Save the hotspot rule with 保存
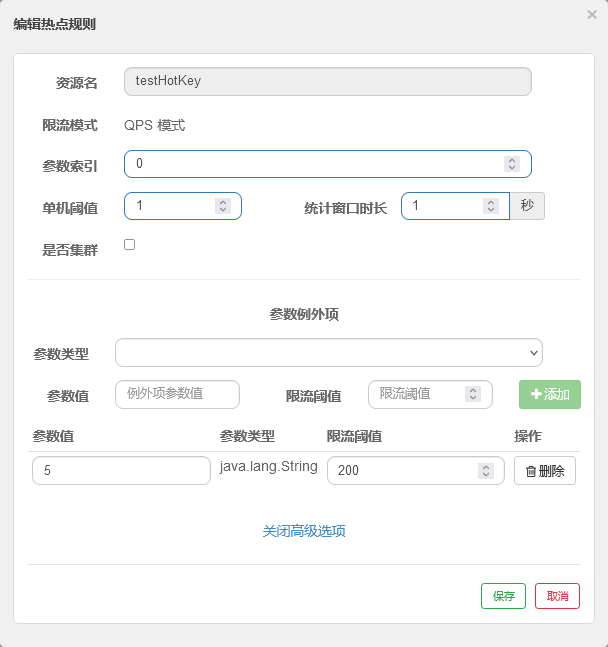The width and height of the screenshot is (608, 647). click(503, 596)
